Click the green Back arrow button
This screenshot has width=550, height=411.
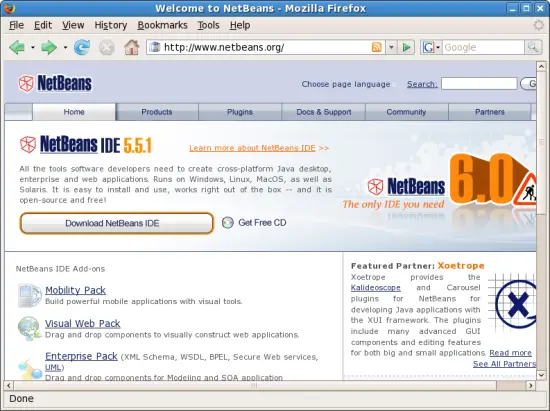point(17,47)
